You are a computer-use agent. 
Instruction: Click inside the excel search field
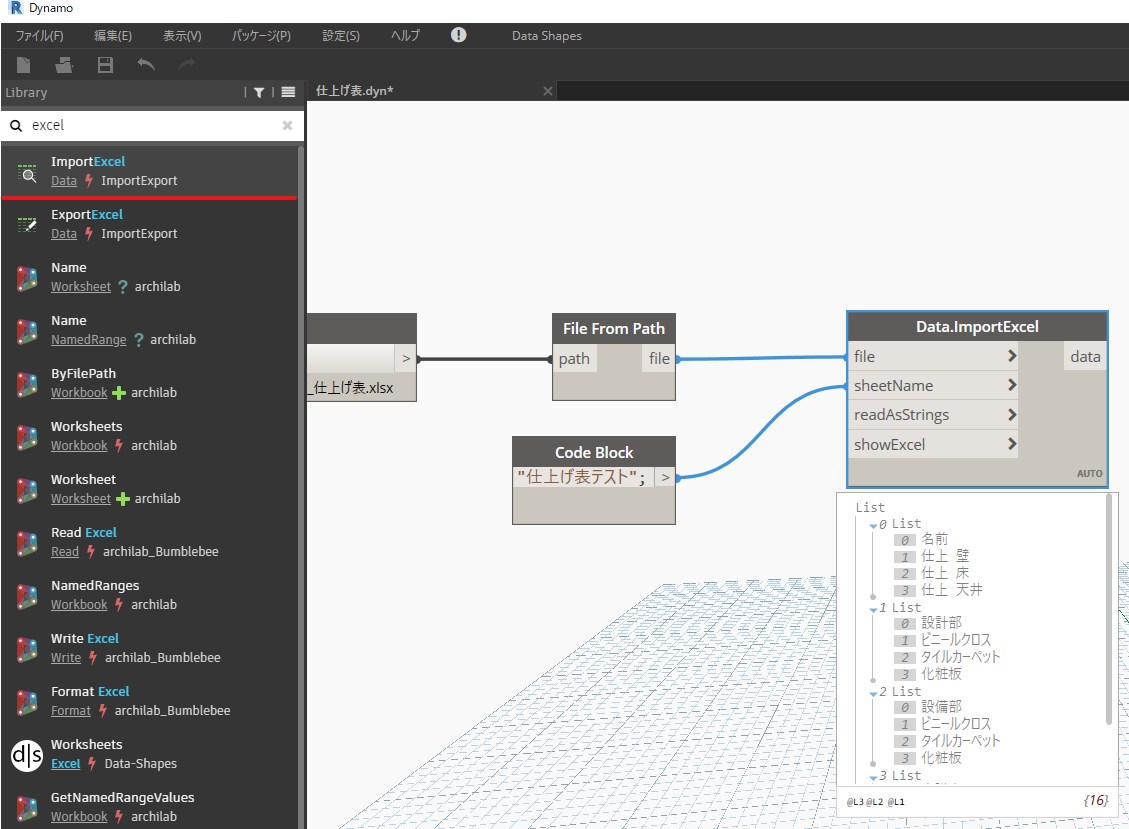[155, 125]
